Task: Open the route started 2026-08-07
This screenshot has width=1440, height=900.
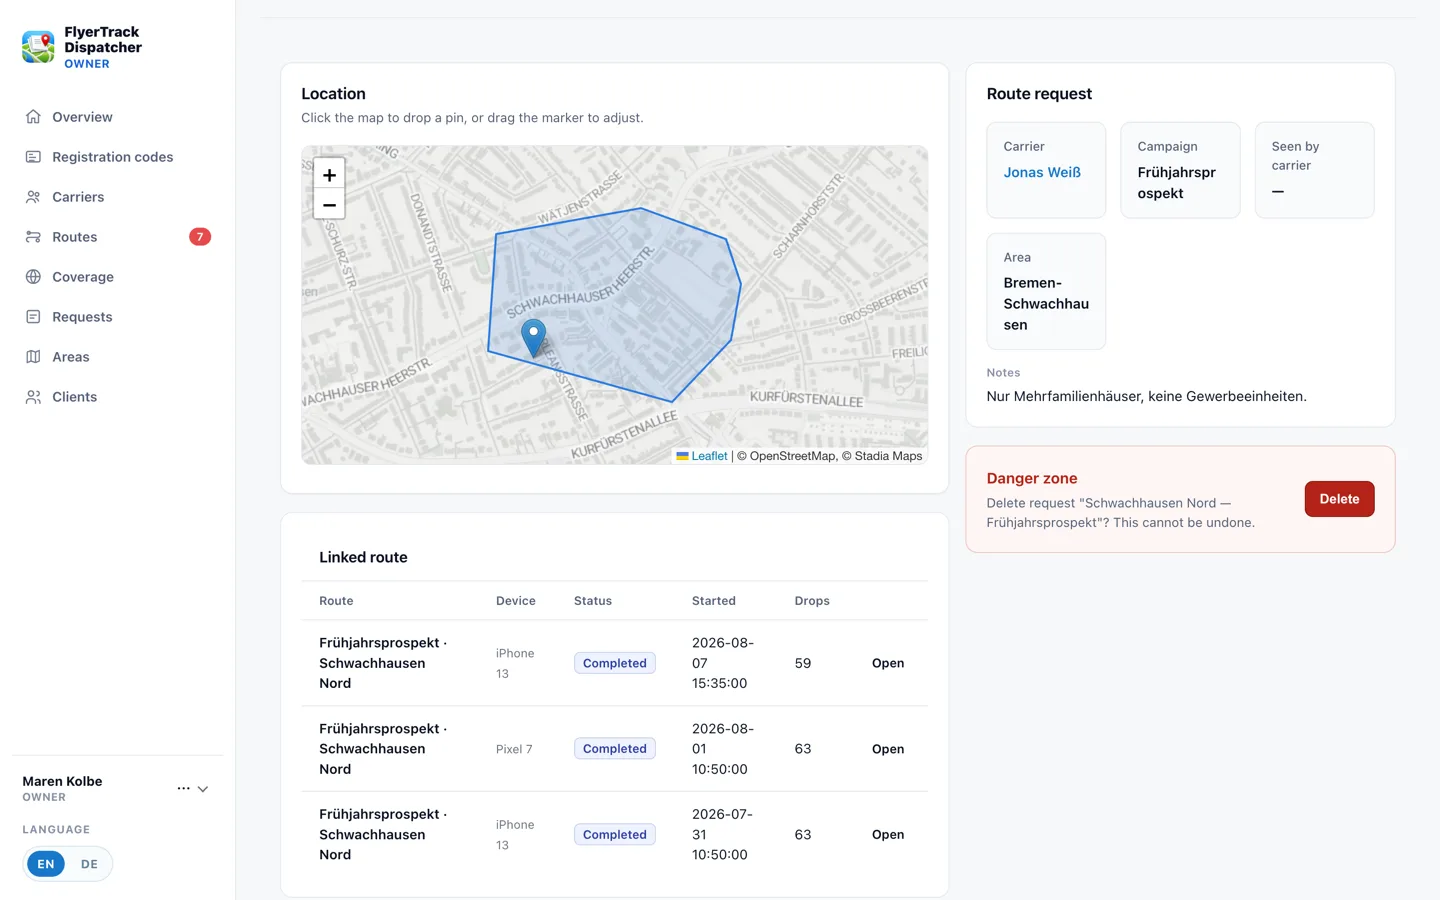Action: point(888,663)
